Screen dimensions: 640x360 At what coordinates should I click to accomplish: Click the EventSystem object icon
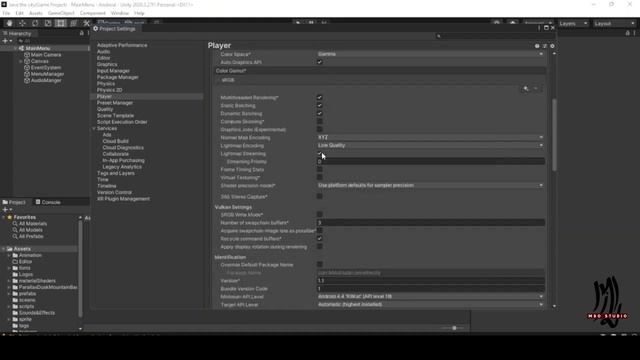point(27,68)
